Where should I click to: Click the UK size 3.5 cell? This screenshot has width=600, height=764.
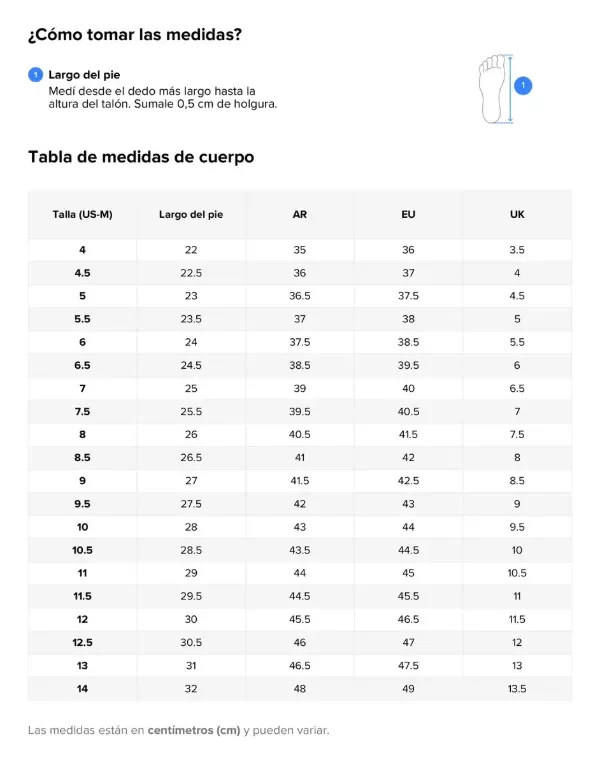tap(517, 250)
